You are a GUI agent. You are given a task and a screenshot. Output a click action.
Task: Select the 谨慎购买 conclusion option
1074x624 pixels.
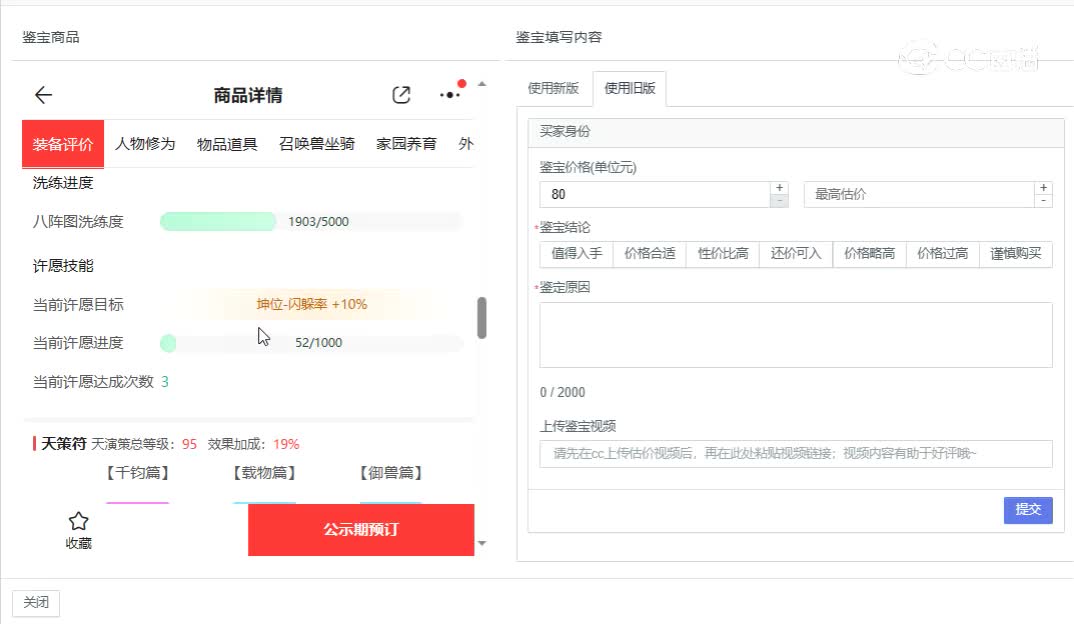1015,254
